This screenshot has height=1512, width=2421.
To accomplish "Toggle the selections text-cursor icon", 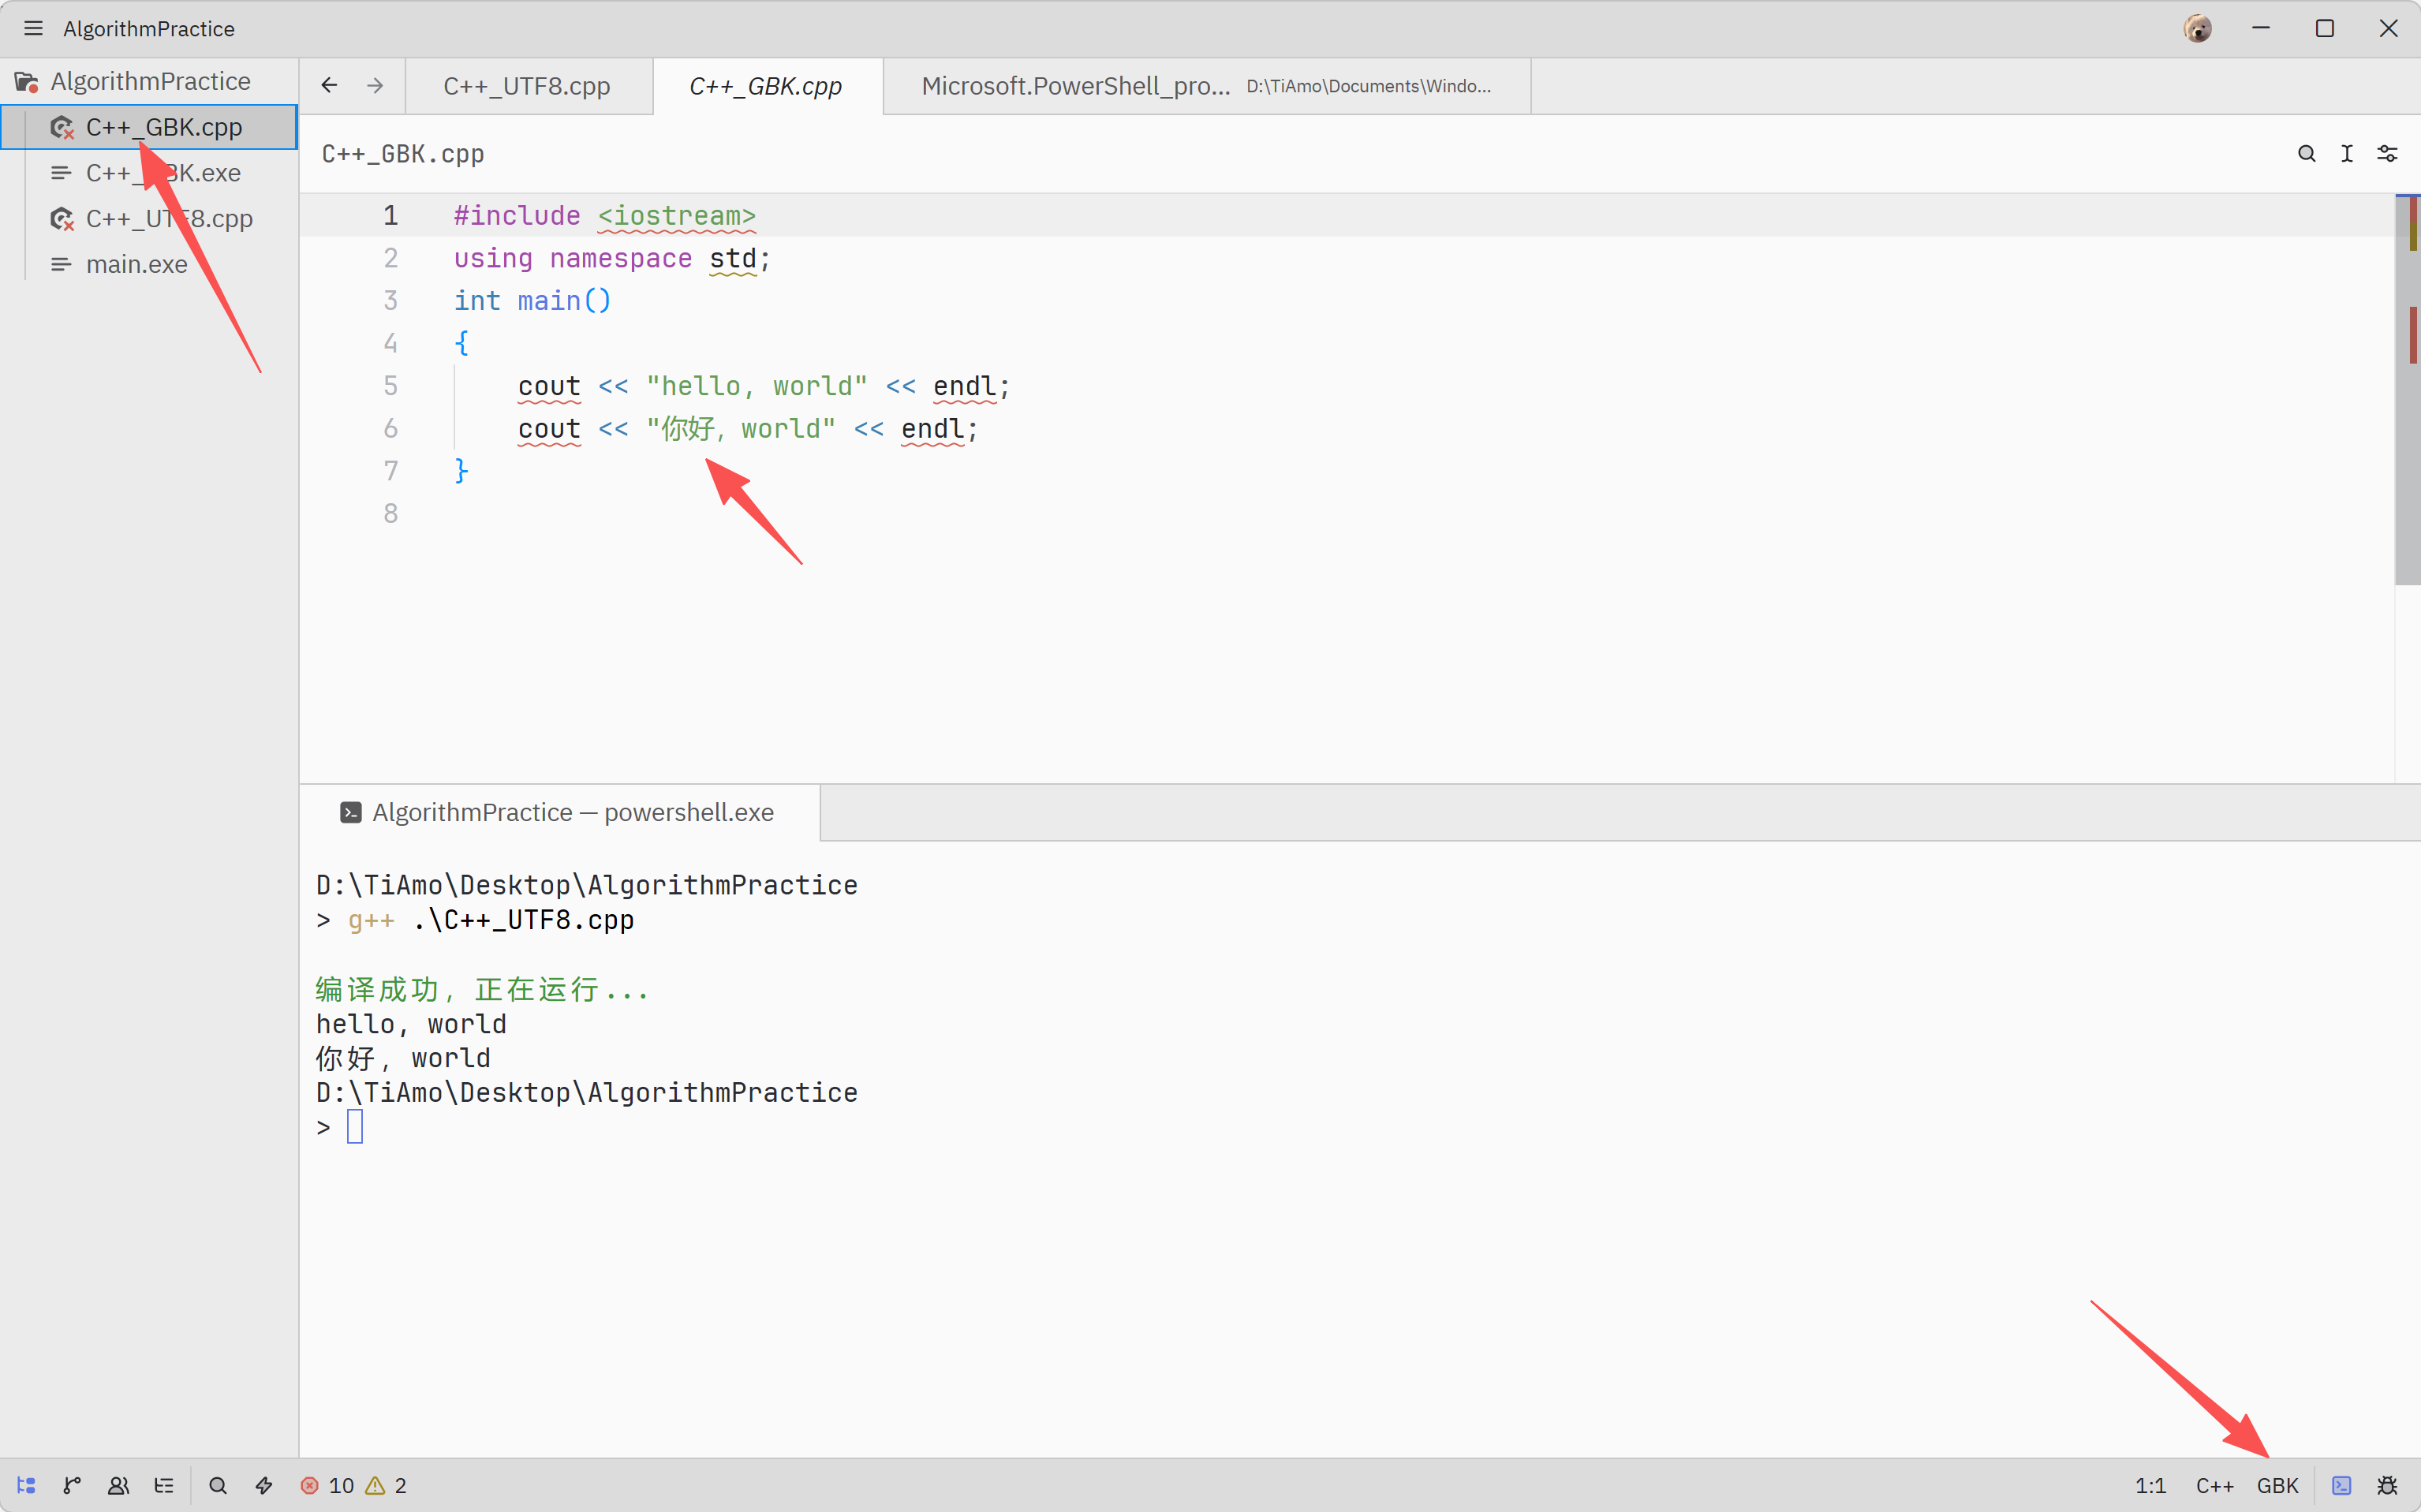I will [2346, 153].
